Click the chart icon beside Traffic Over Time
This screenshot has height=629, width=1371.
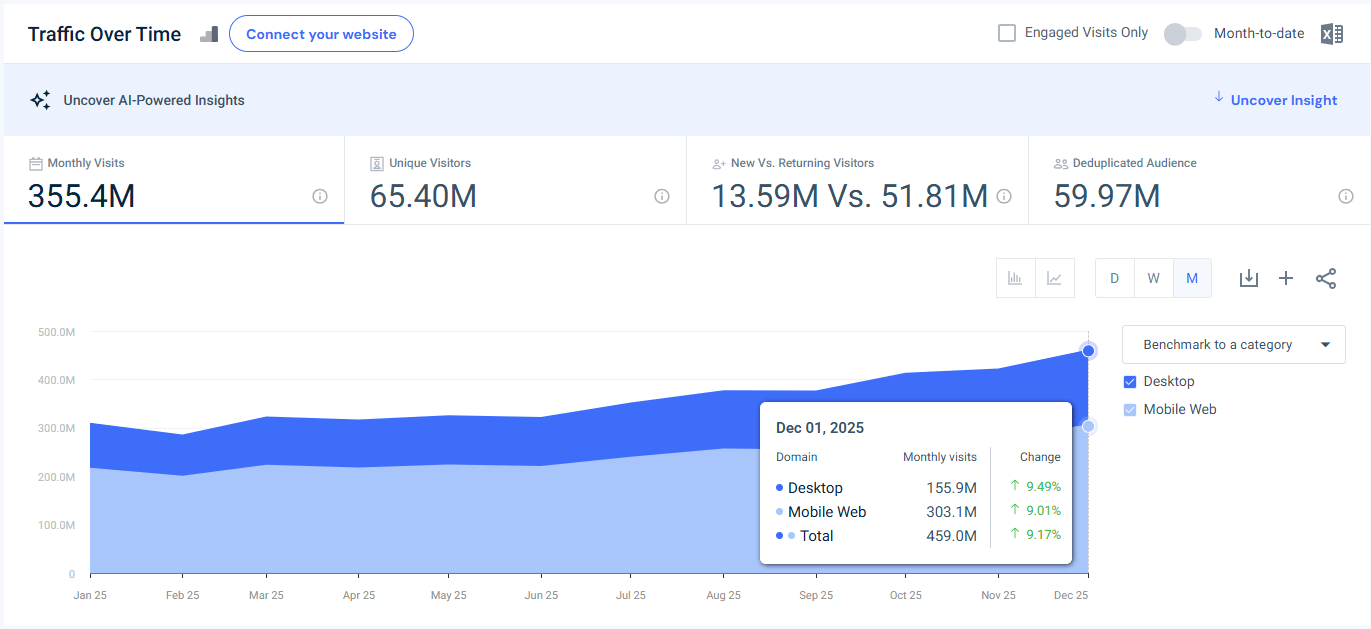click(208, 33)
